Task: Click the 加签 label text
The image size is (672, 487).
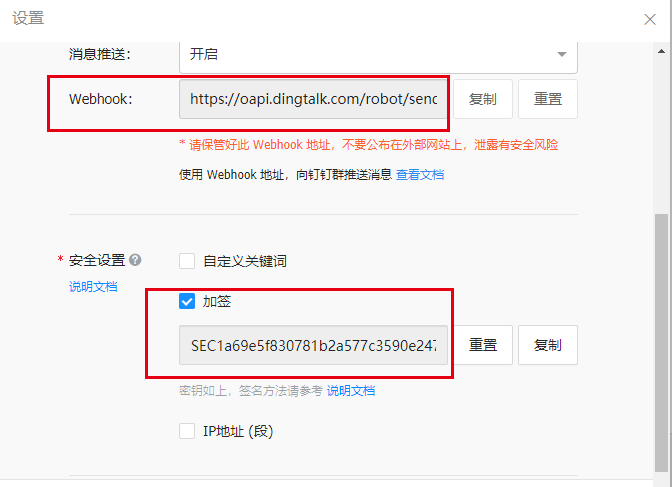Action: [217, 301]
